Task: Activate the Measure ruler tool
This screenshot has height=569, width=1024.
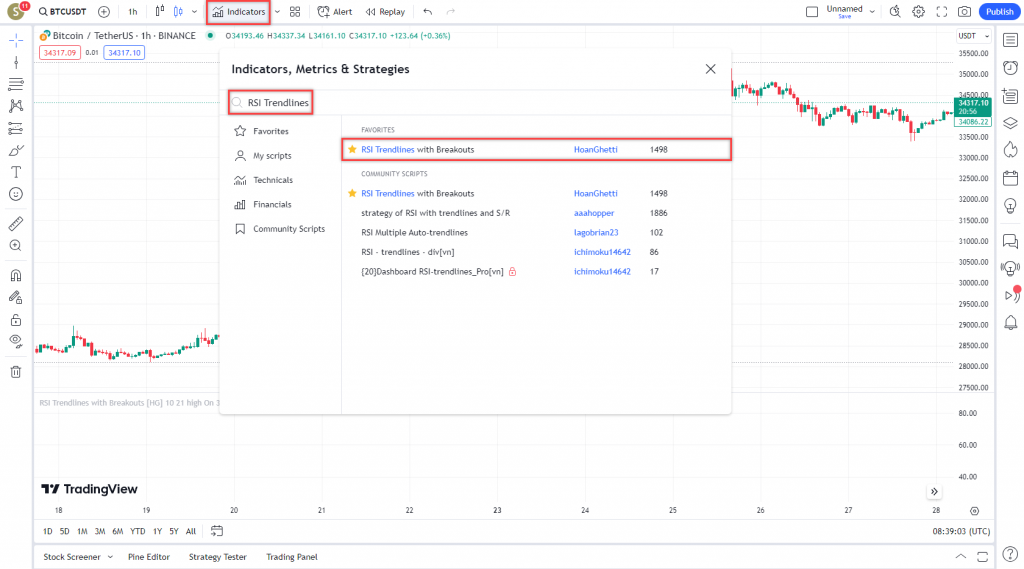Action: pyautogui.click(x=15, y=223)
